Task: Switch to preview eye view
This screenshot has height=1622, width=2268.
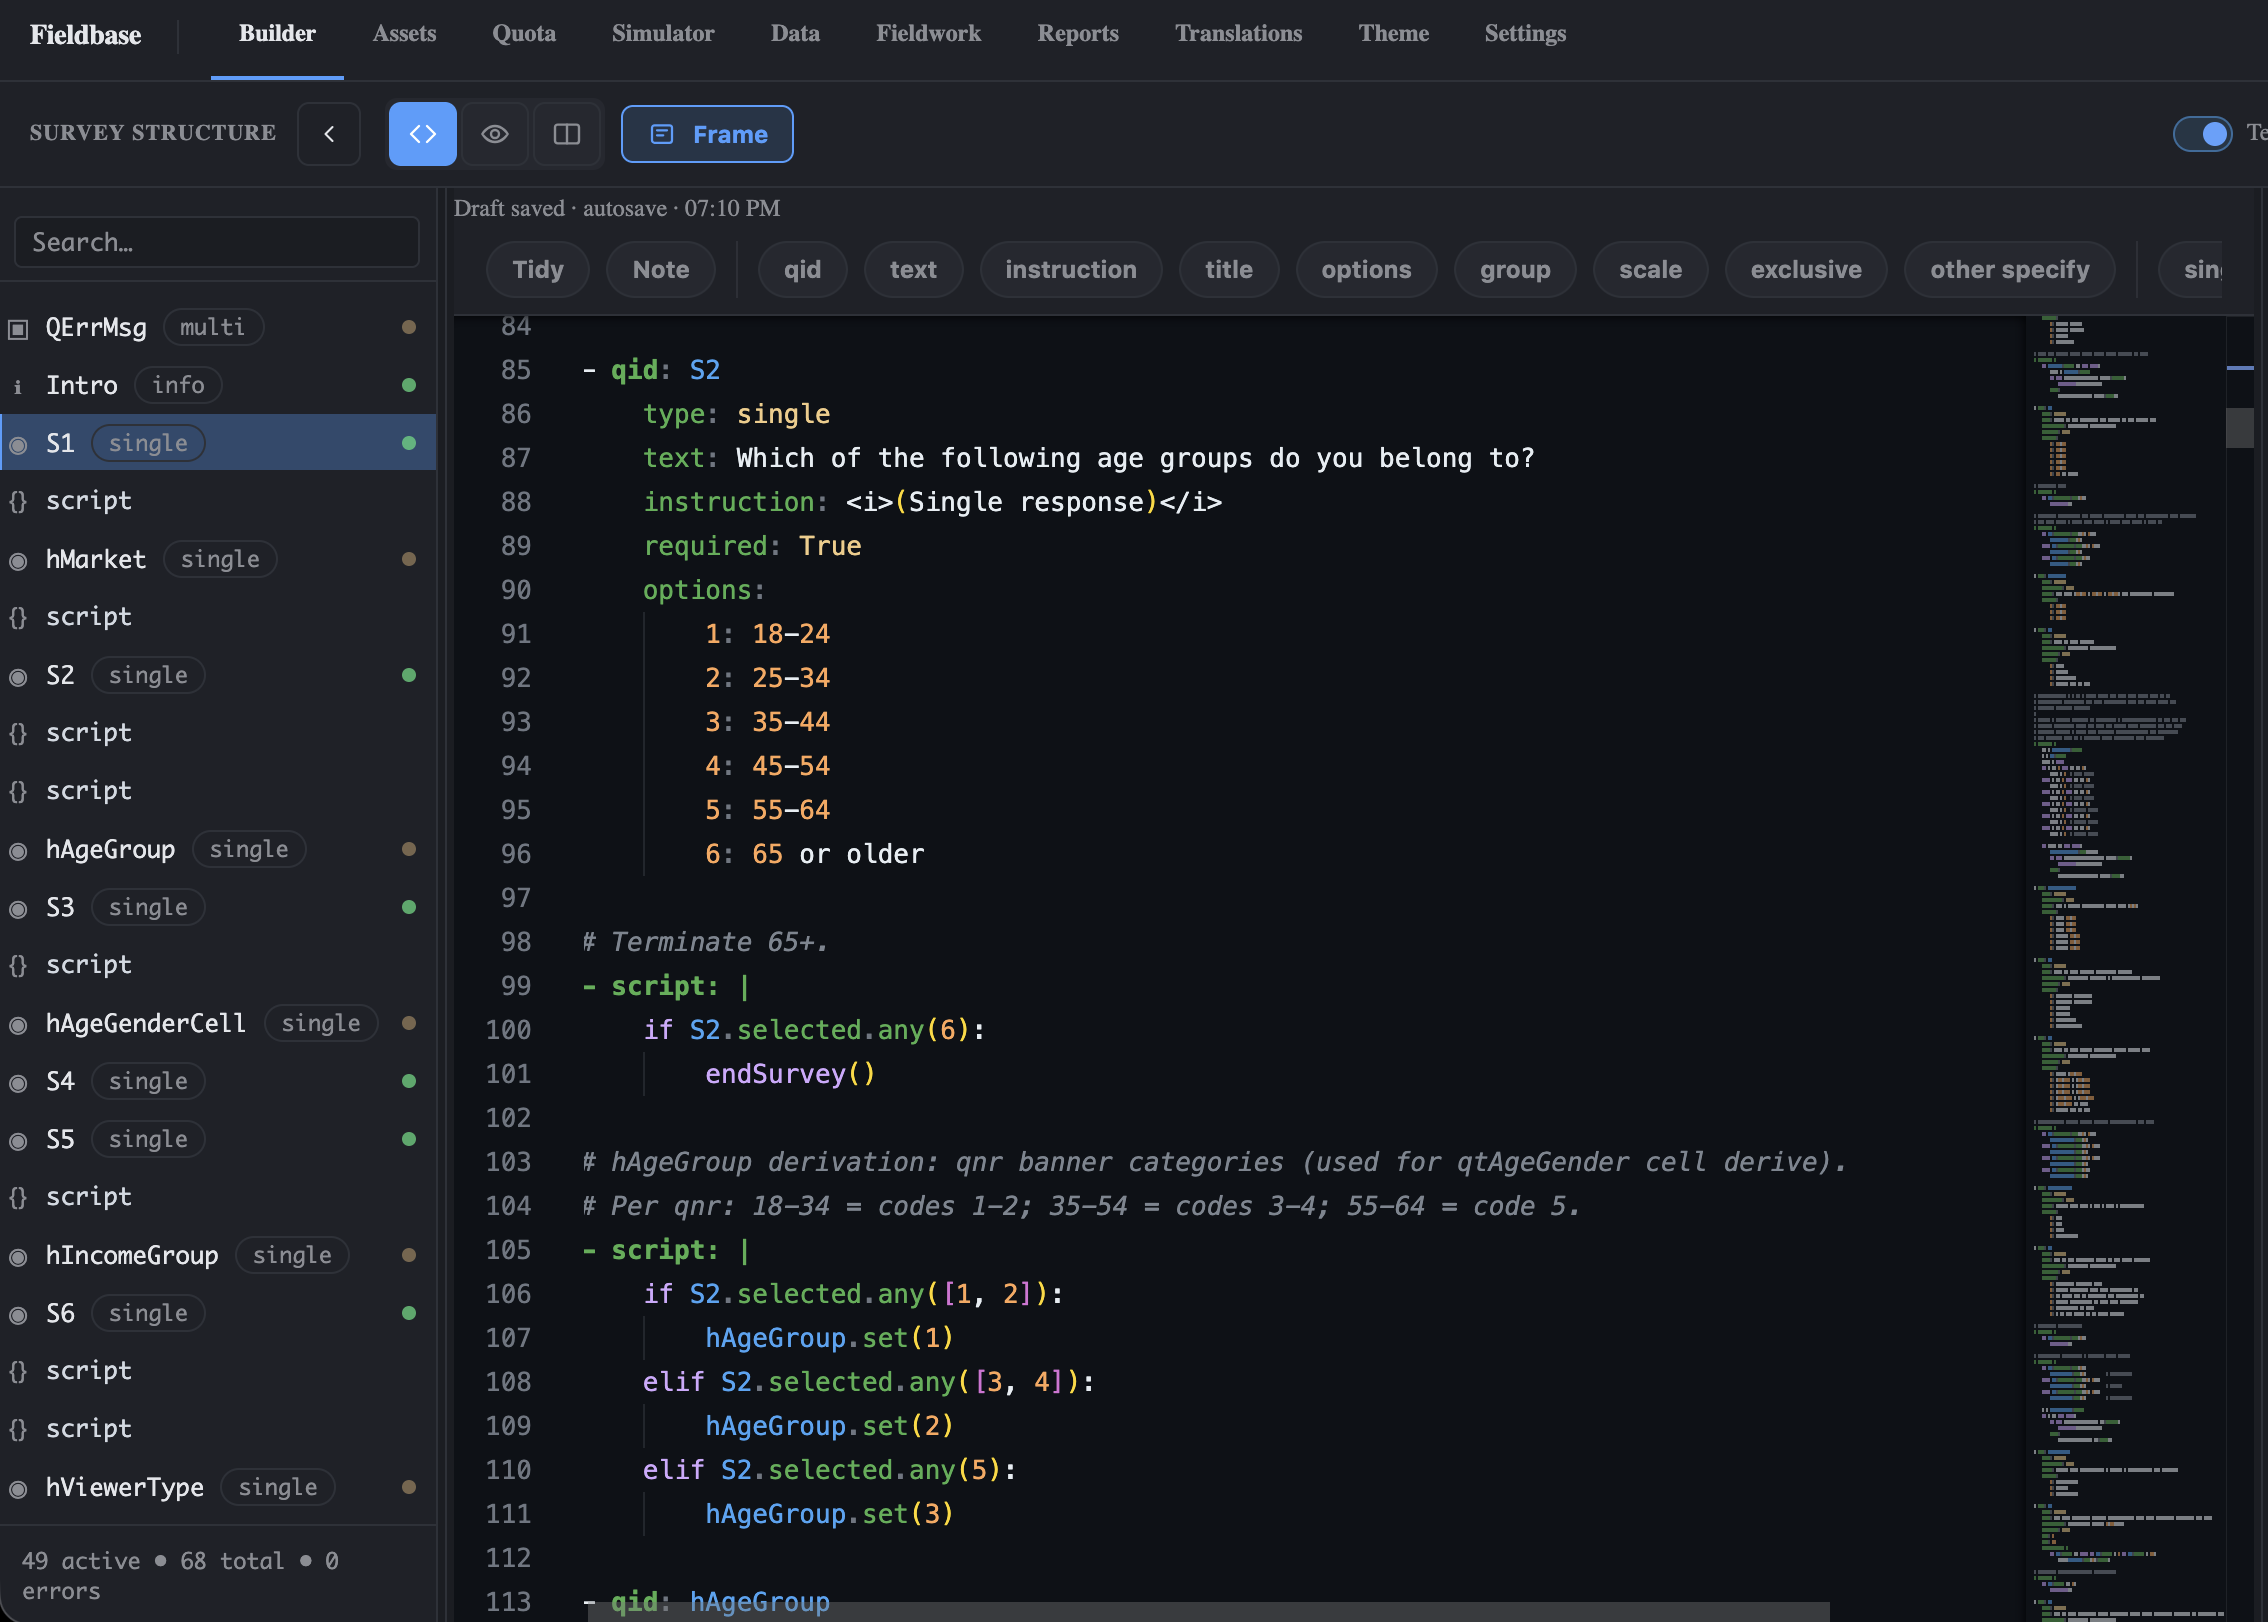Action: 495,134
